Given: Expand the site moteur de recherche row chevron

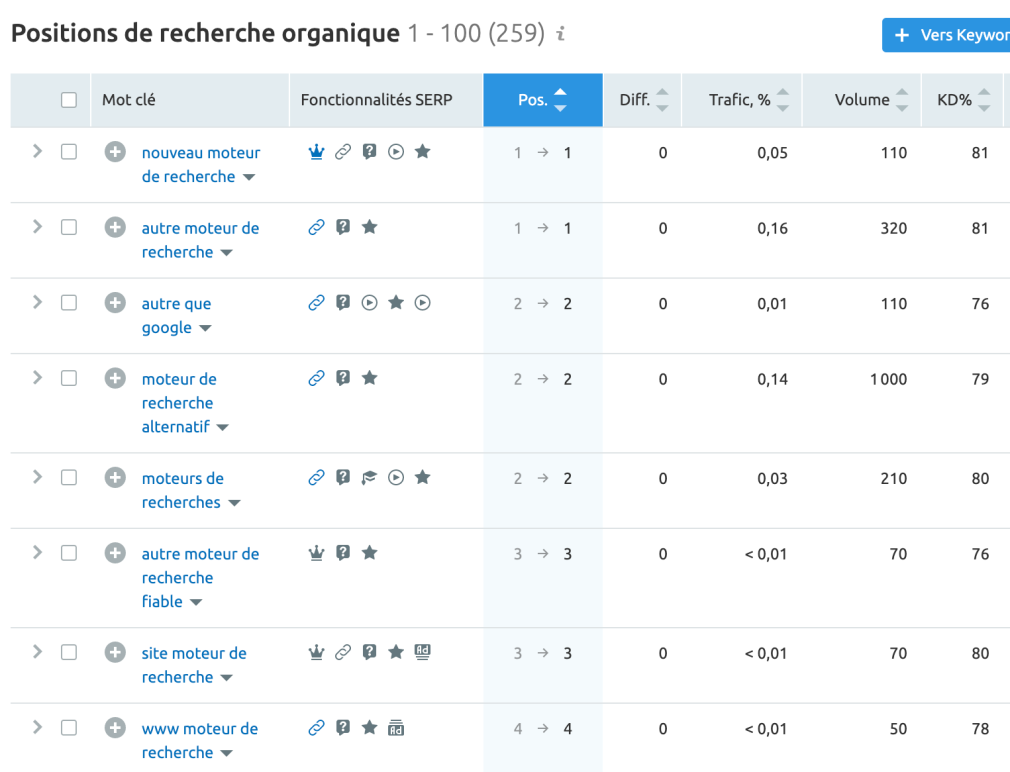Looking at the screenshot, I should coord(37,652).
